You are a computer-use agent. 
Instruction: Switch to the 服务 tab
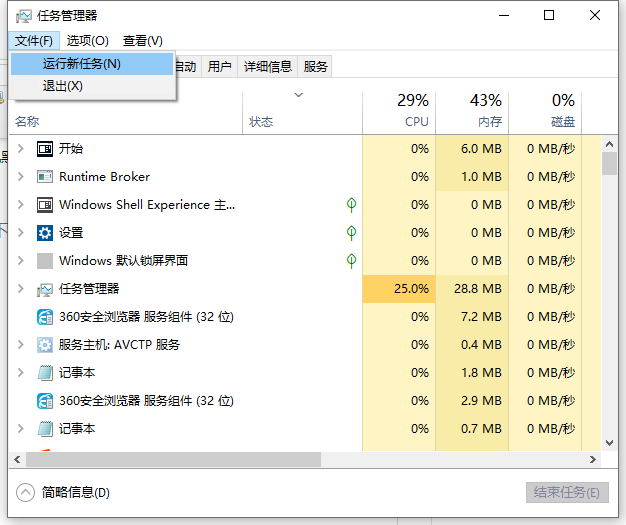coord(316,67)
